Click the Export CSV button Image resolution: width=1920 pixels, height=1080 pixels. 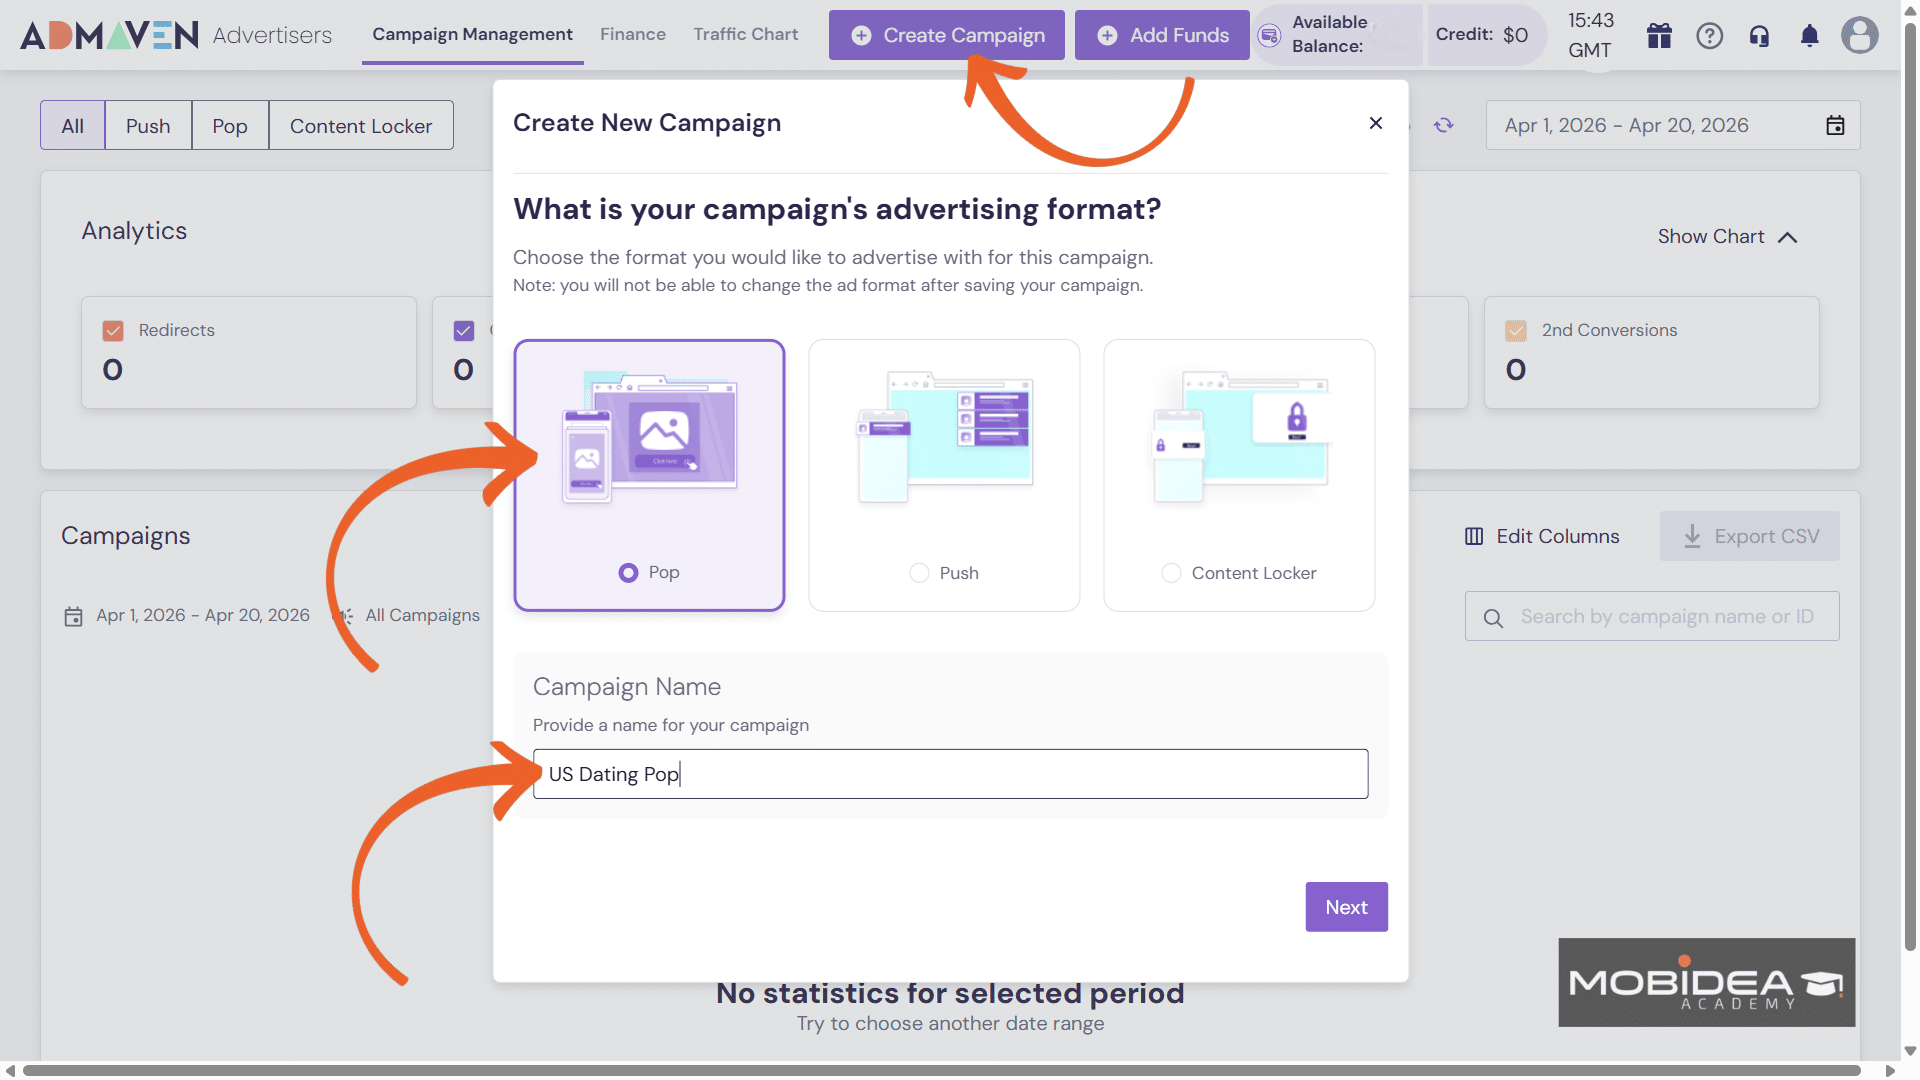(x=1750, y=536)
